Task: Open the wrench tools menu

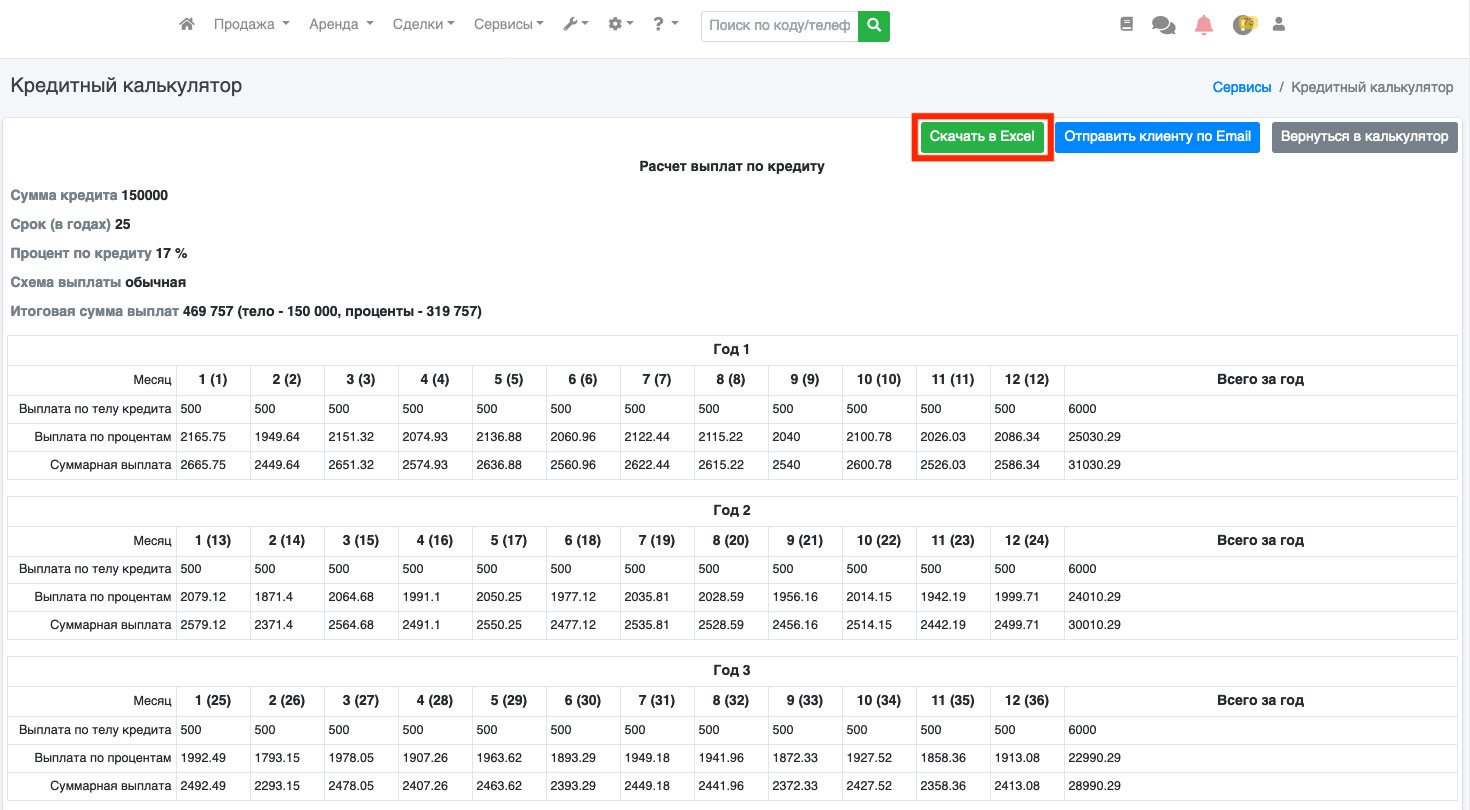Action: click(x=575, y=25)
